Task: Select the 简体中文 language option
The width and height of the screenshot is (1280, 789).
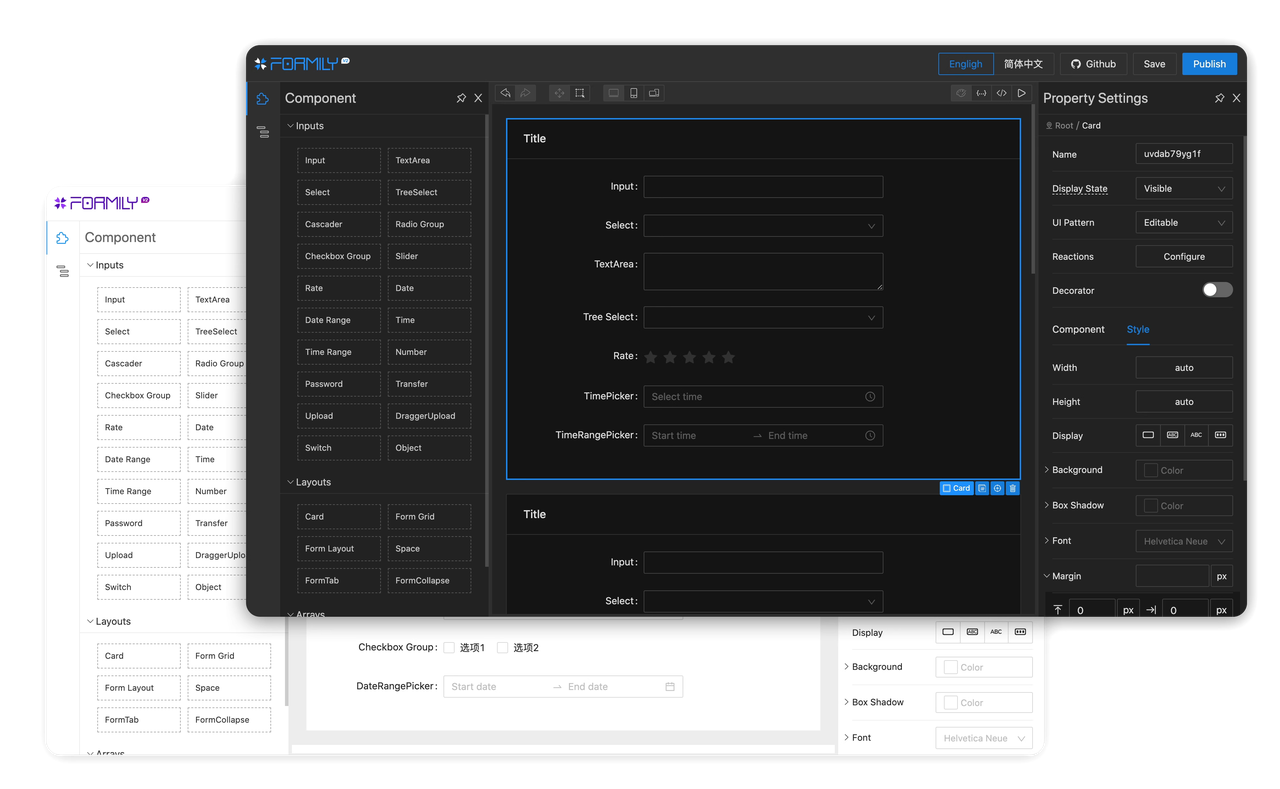Action: coord(1023,64)
